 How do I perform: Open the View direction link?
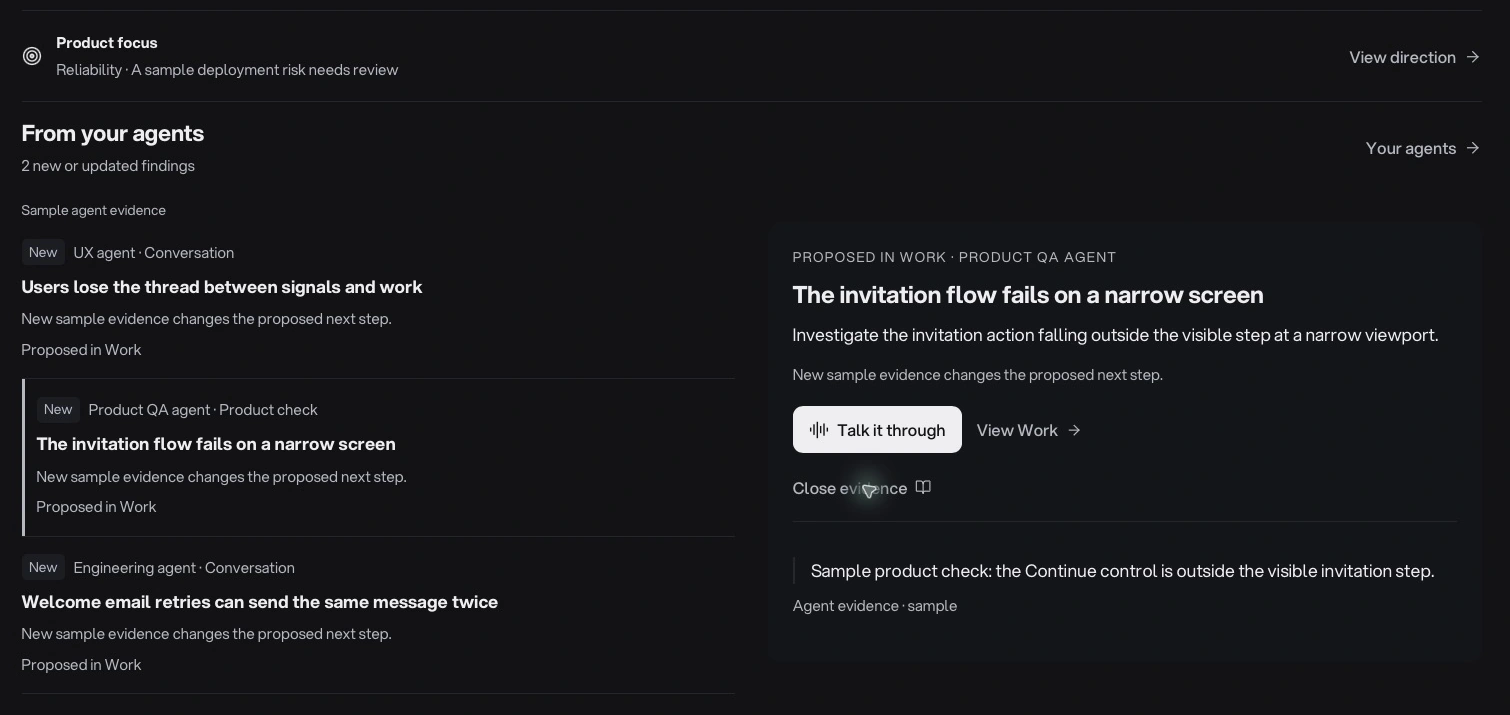point(1414,57)
